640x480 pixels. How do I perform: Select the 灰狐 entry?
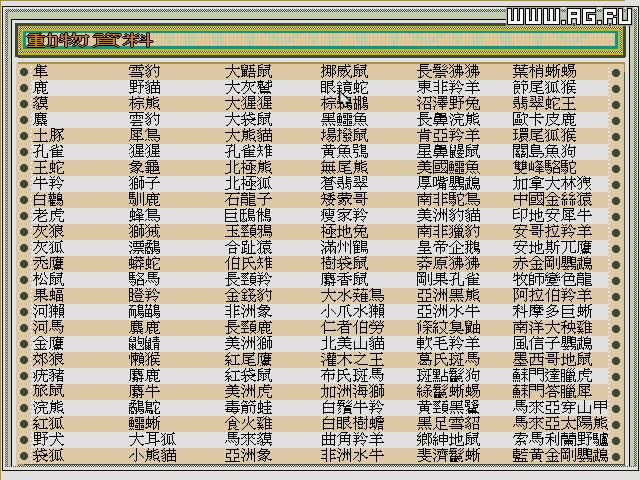[49, 247]
